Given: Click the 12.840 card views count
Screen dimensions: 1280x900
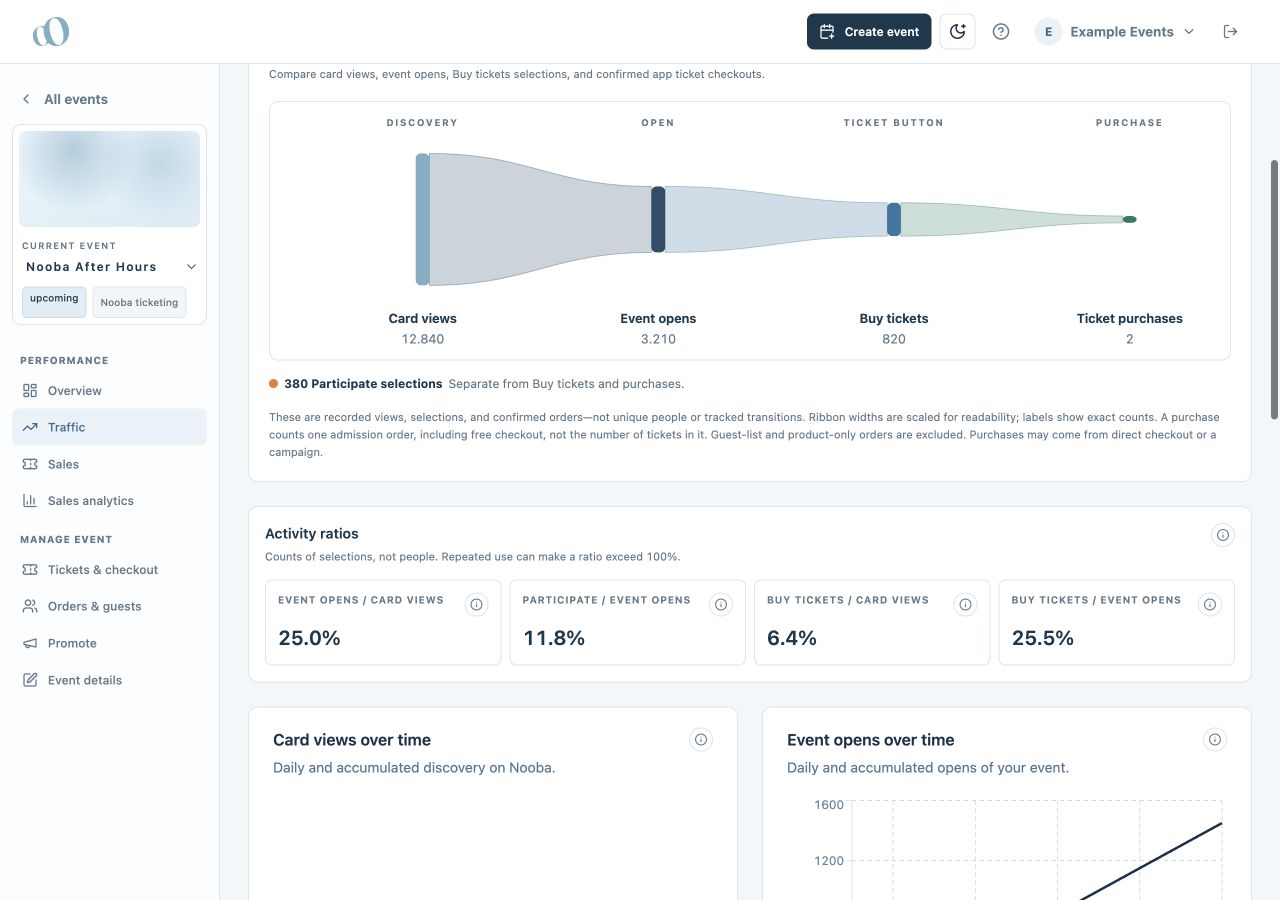Looking at the screenshot, I should (423, 339).
